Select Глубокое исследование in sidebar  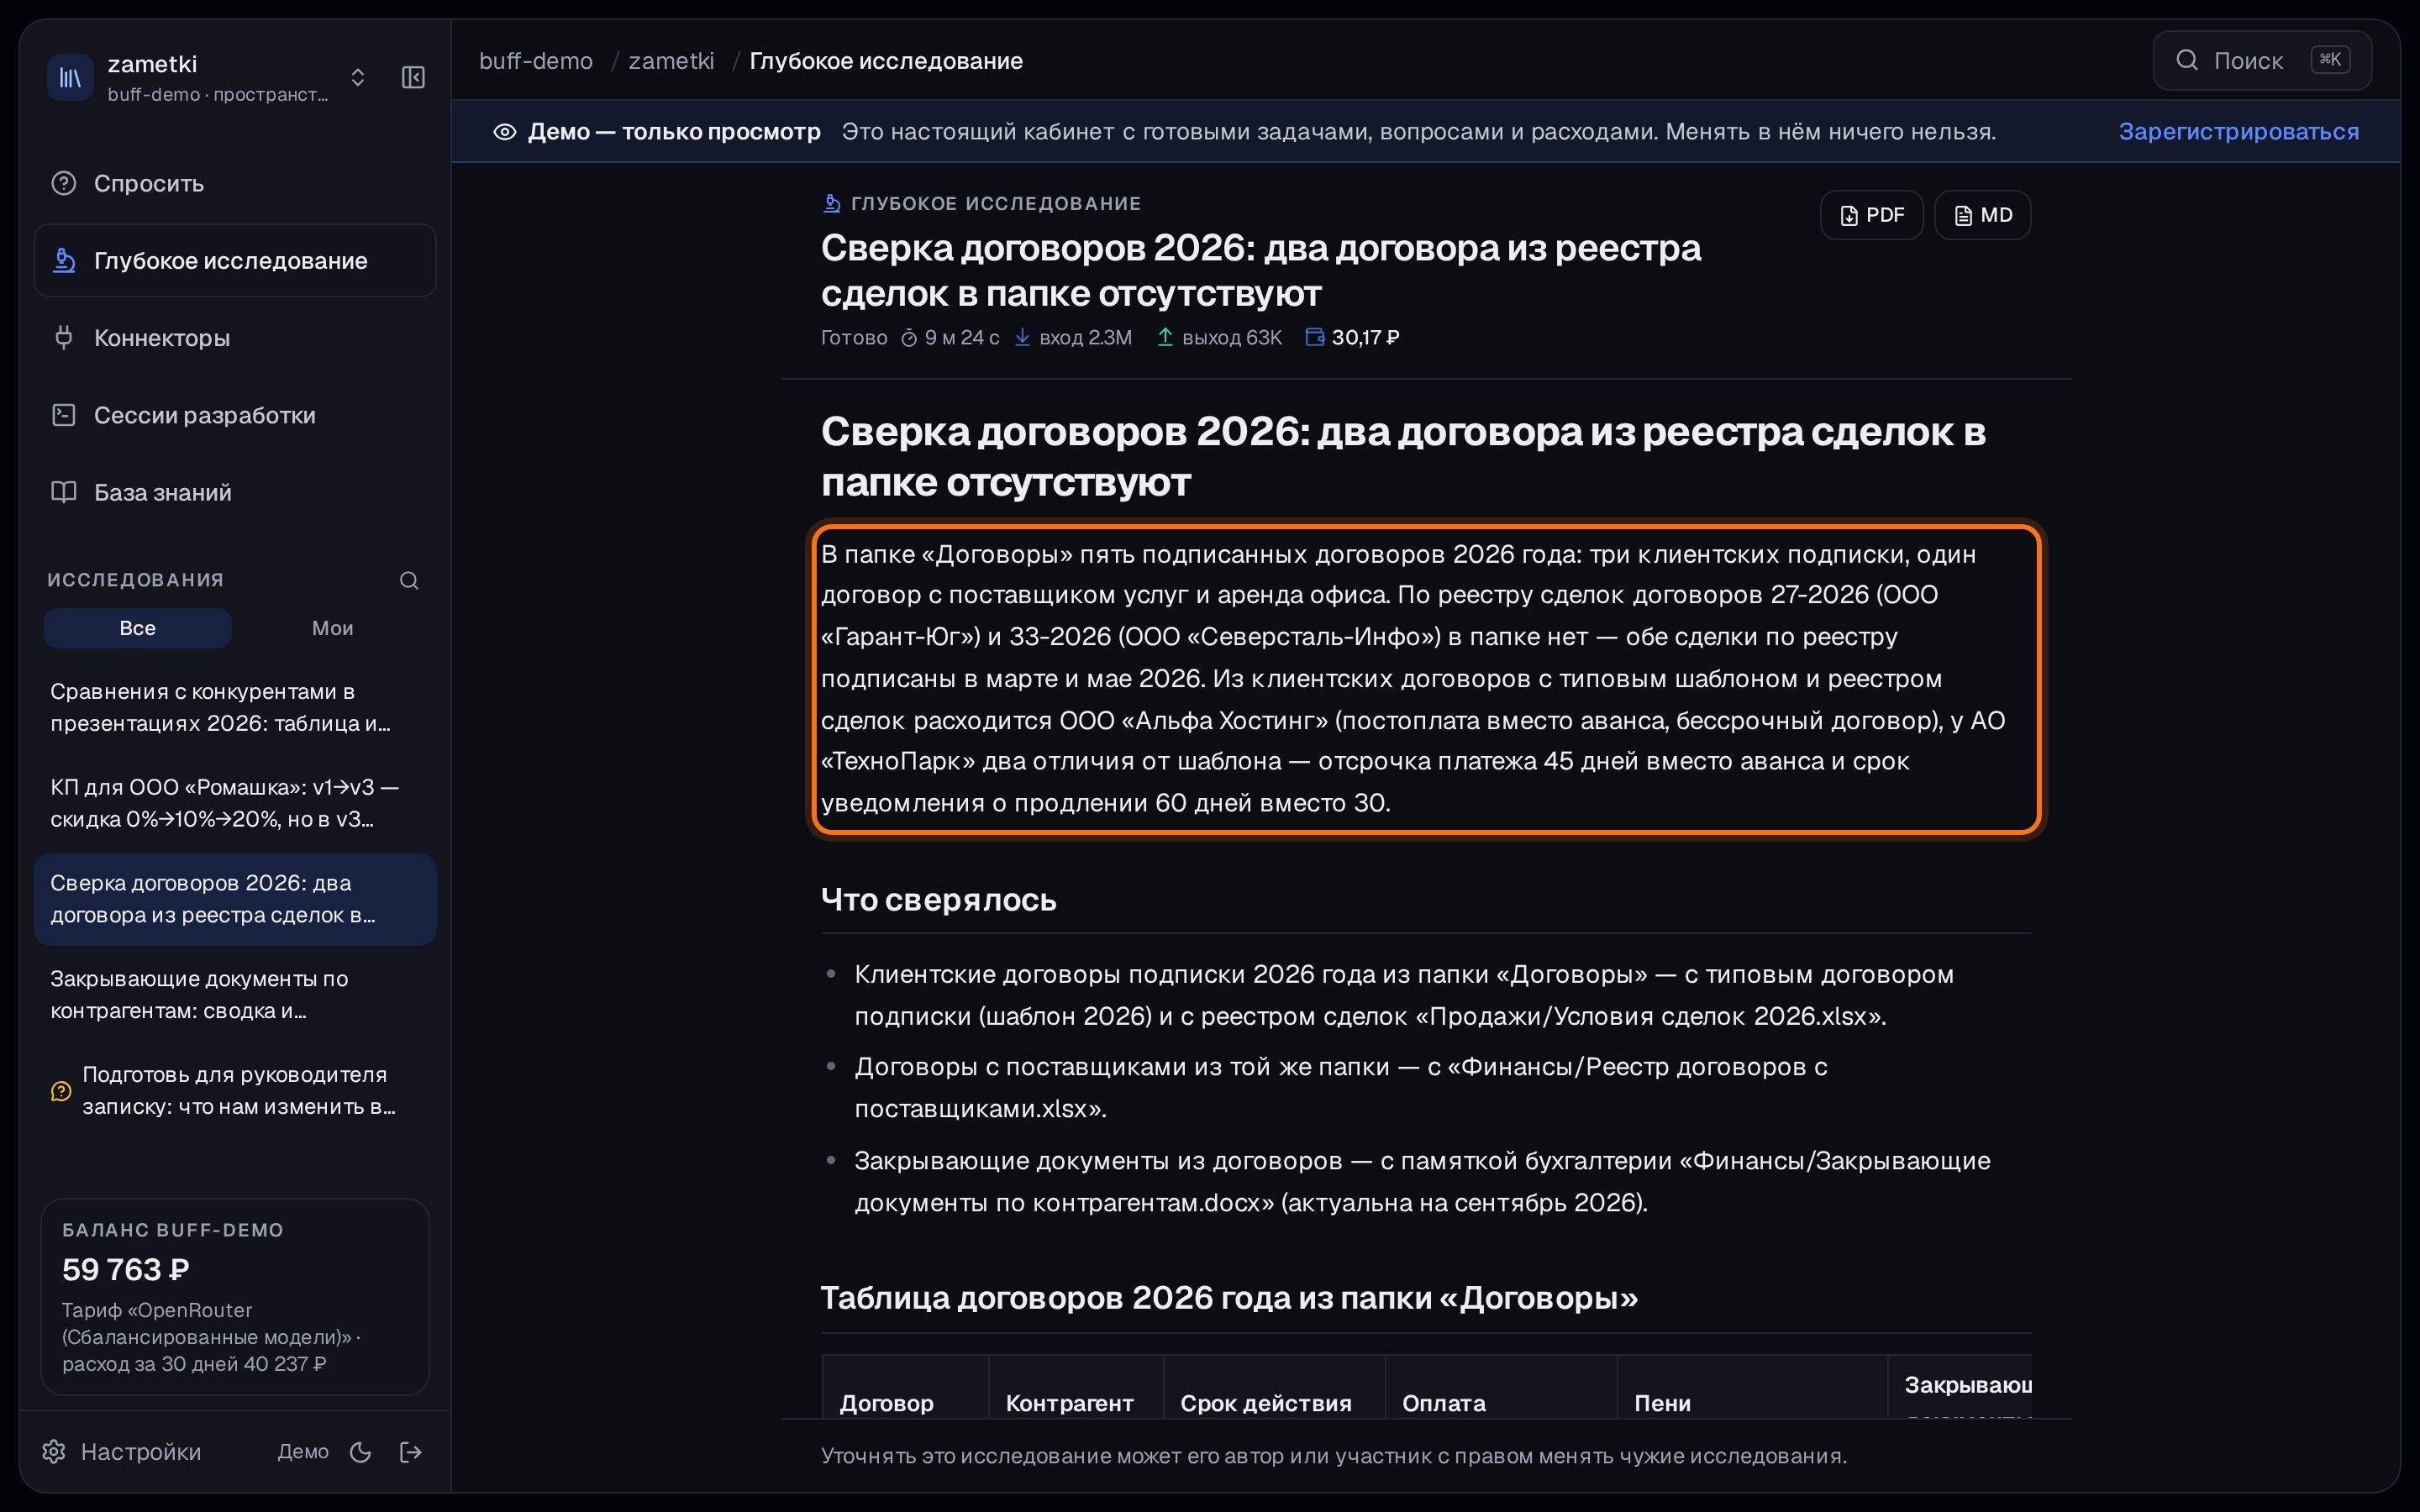click(x=235, y=260)
